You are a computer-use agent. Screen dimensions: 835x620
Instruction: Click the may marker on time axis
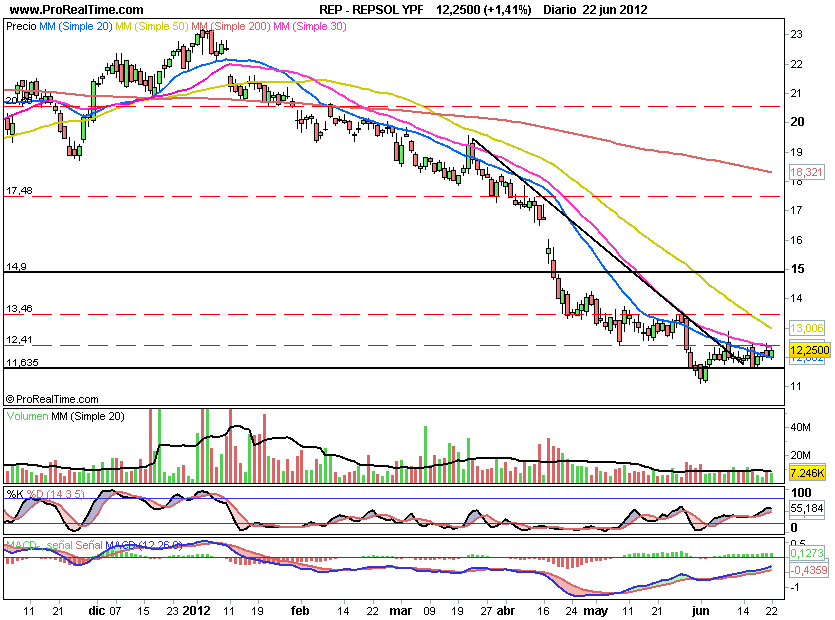click(x=596, y=610)
